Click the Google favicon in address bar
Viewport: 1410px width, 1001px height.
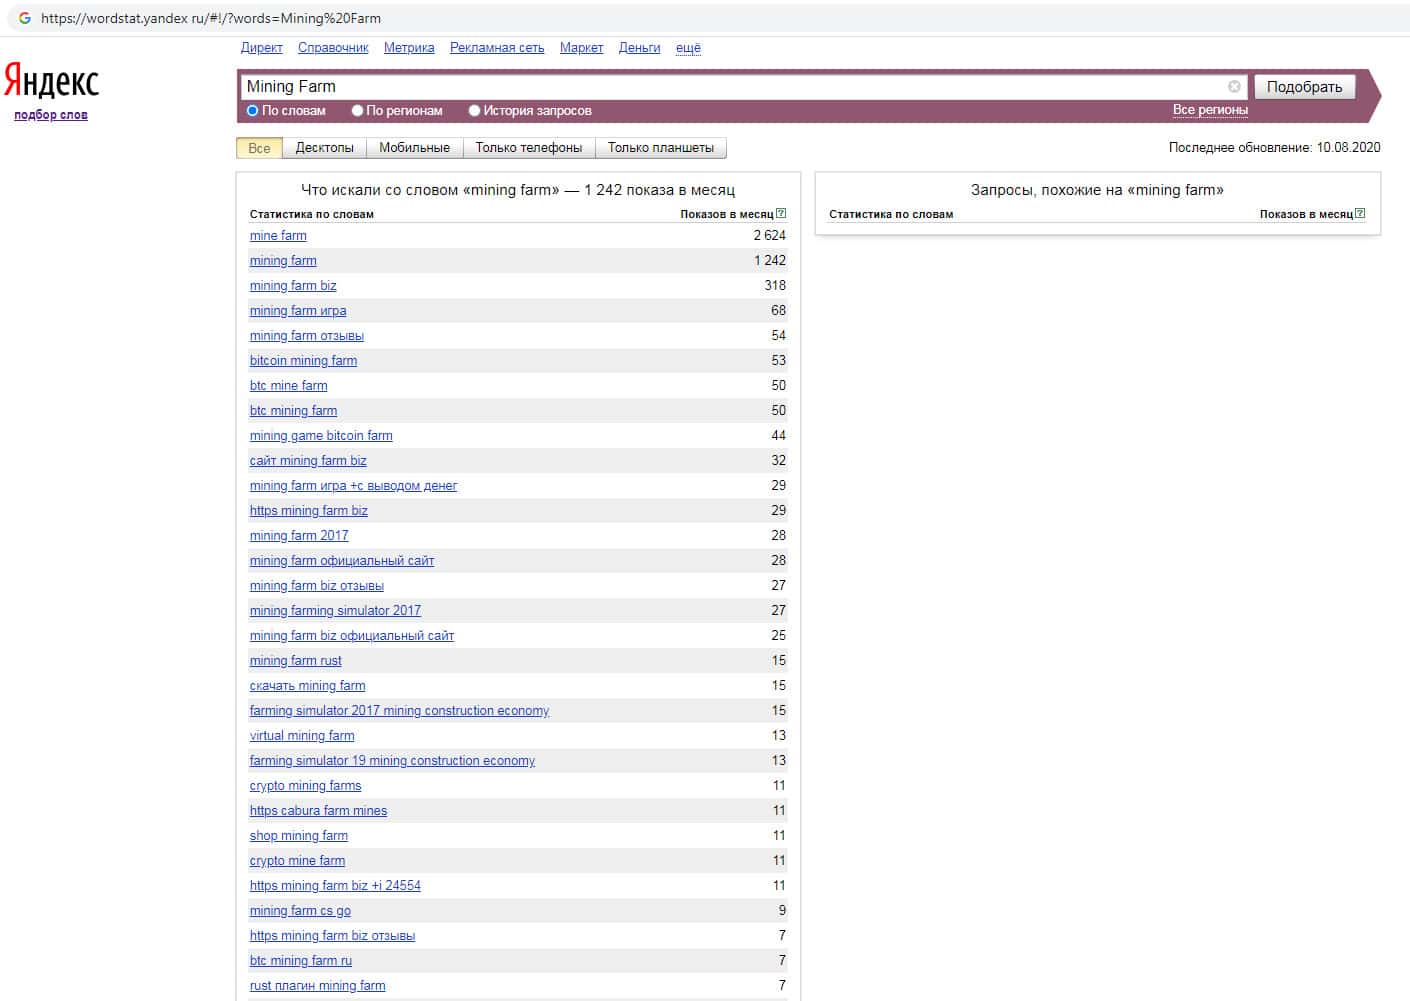[x=25, y=18]
